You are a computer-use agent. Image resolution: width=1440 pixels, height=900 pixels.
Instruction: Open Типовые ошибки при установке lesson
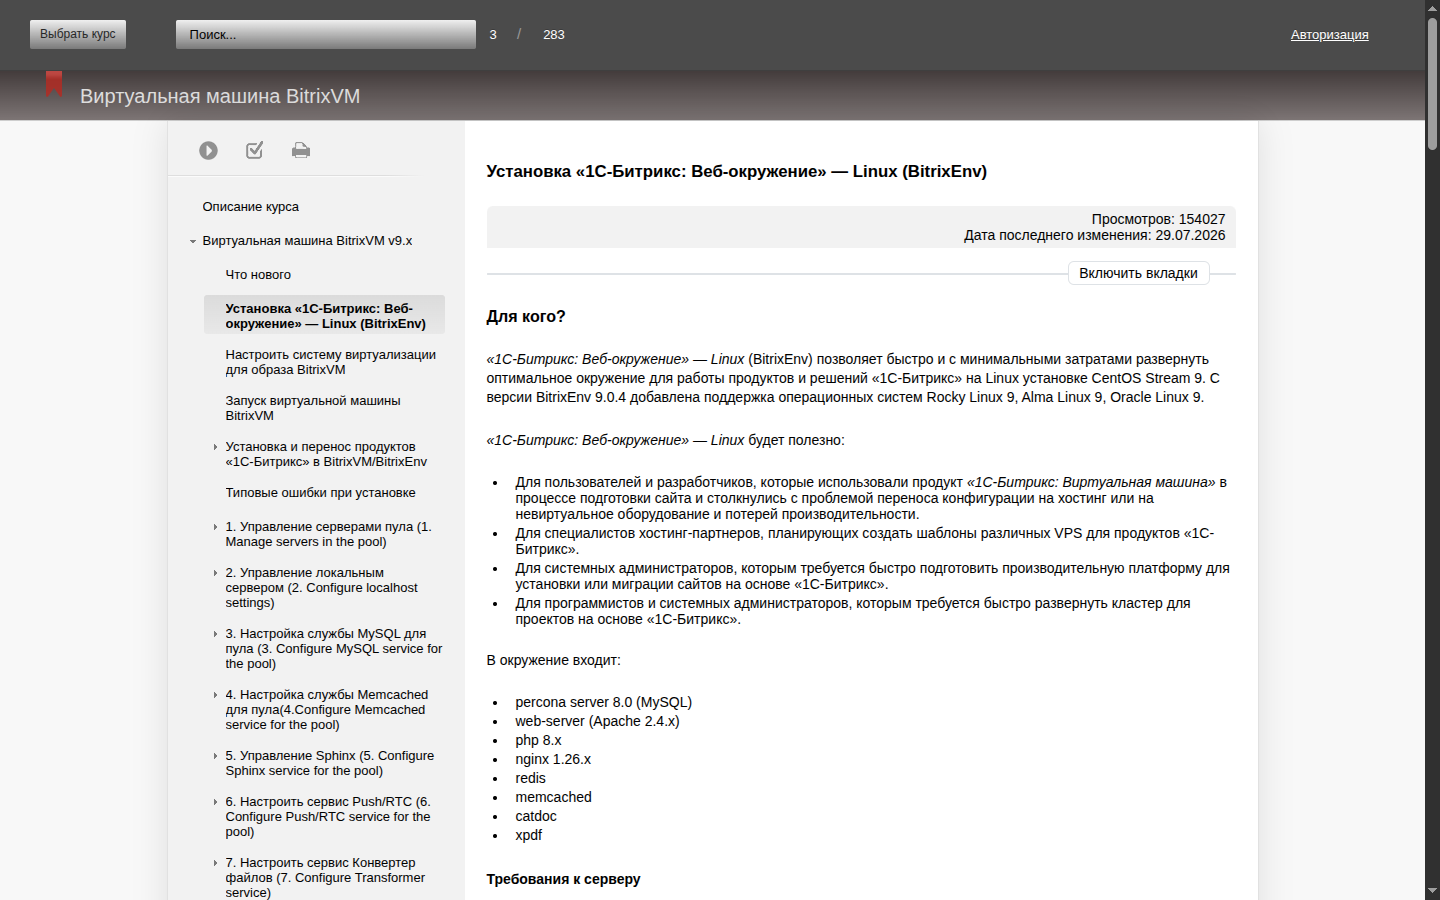pos(320,493)
